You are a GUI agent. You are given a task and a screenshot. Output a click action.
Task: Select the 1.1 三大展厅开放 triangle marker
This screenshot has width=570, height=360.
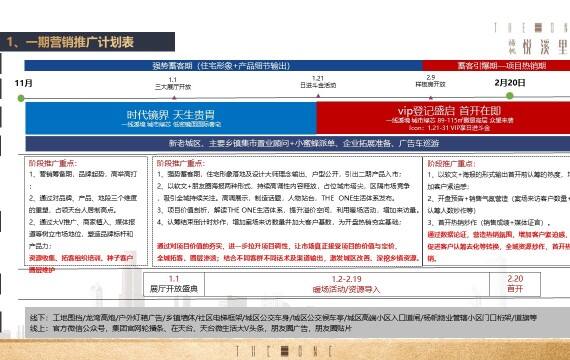point(174,97)
